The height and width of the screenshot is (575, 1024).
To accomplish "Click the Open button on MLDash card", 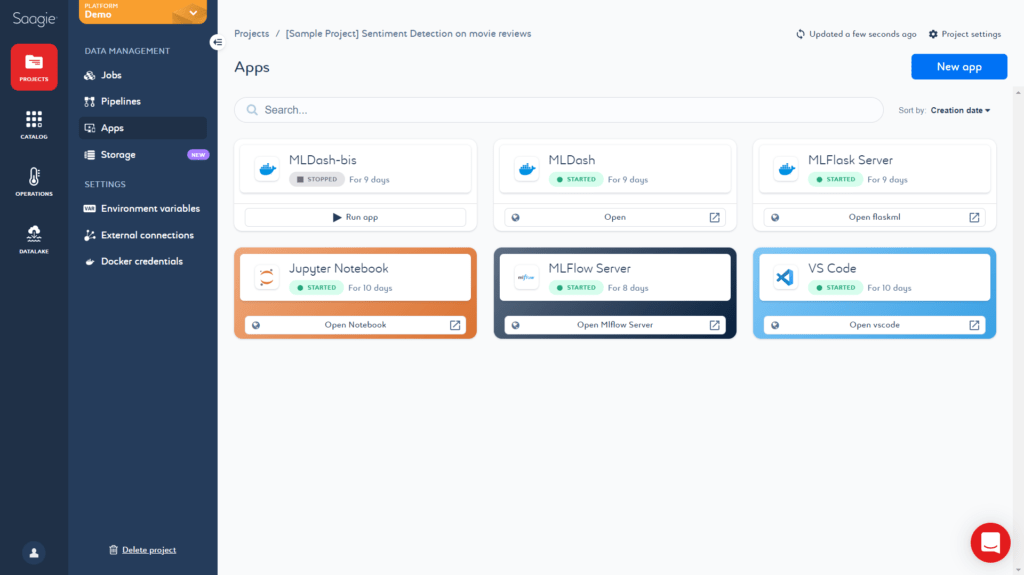I will pyautogui.click(x=615, y=217).
